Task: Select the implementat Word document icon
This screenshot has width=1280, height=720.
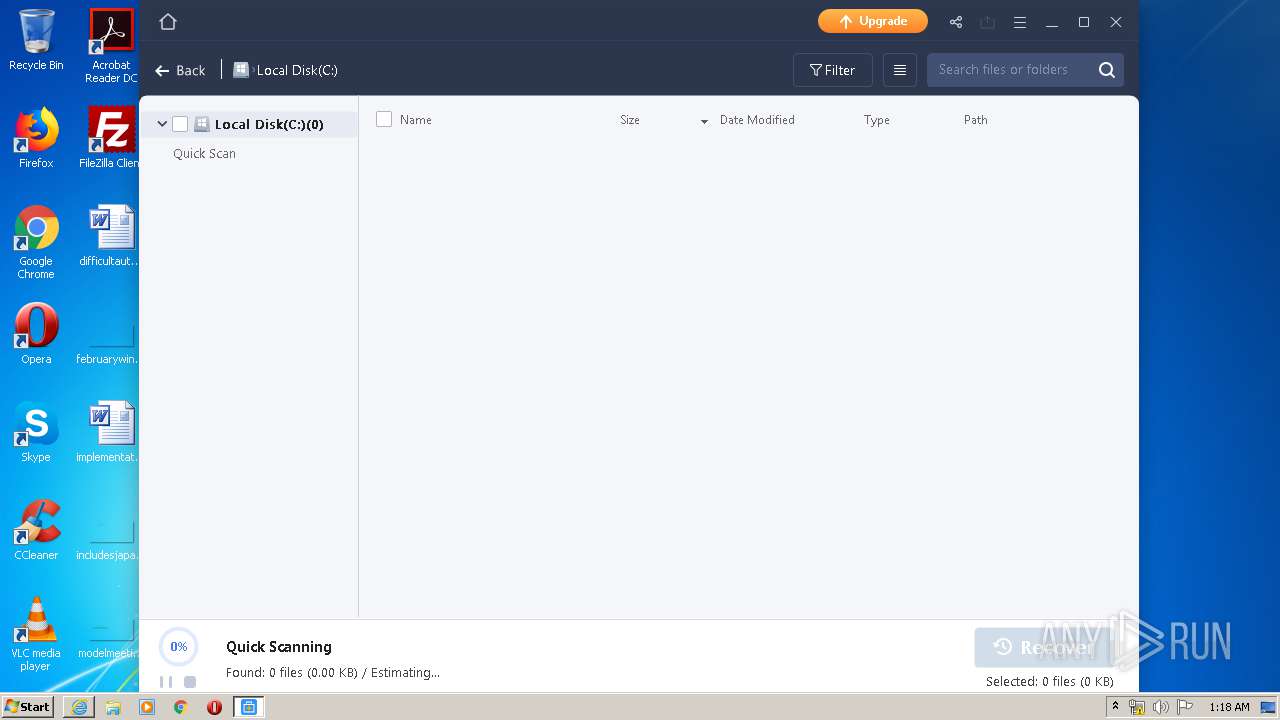Action: tap(109, 432)
